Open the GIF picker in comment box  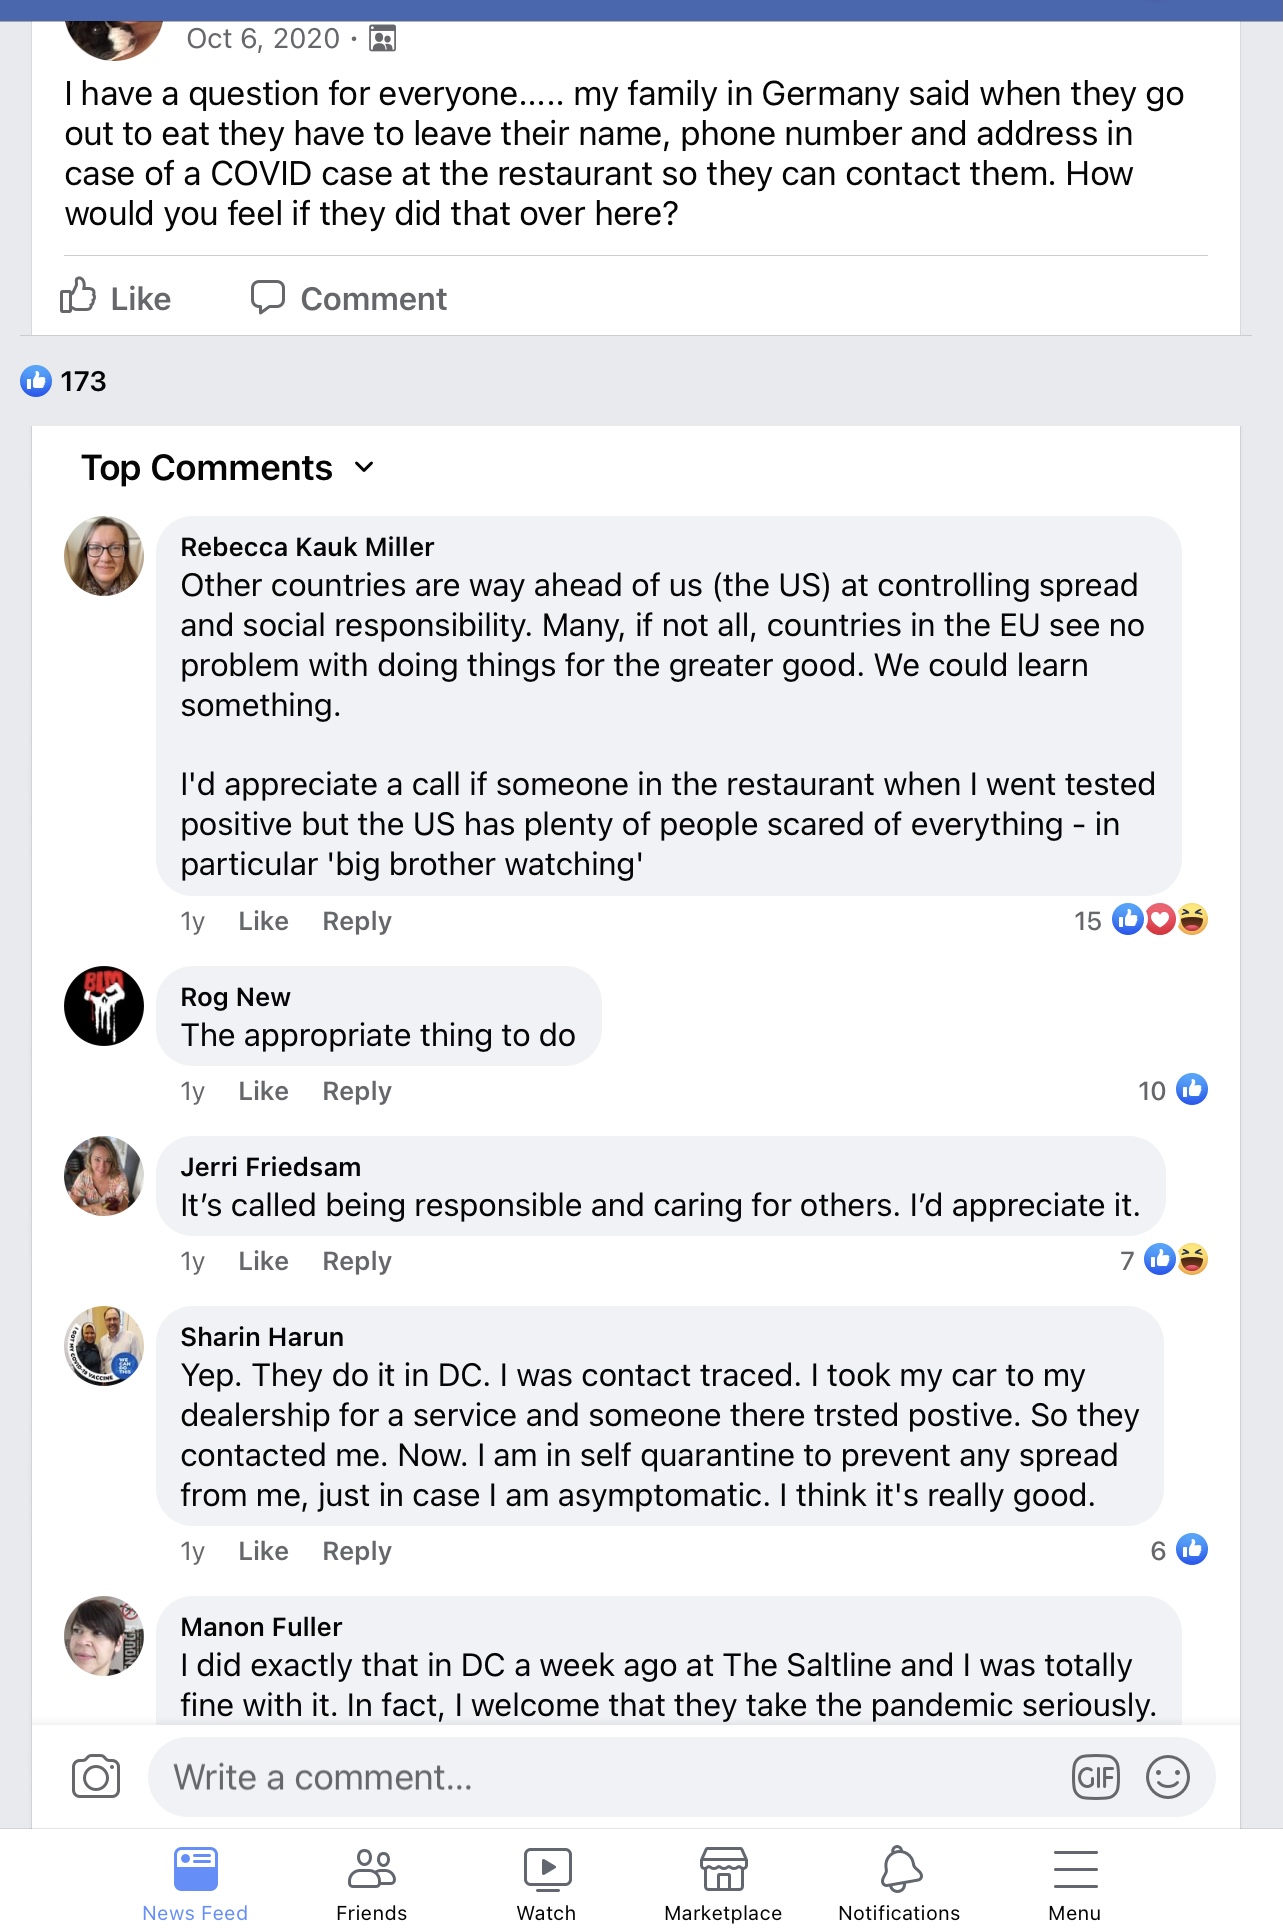coord(1095,1777)
